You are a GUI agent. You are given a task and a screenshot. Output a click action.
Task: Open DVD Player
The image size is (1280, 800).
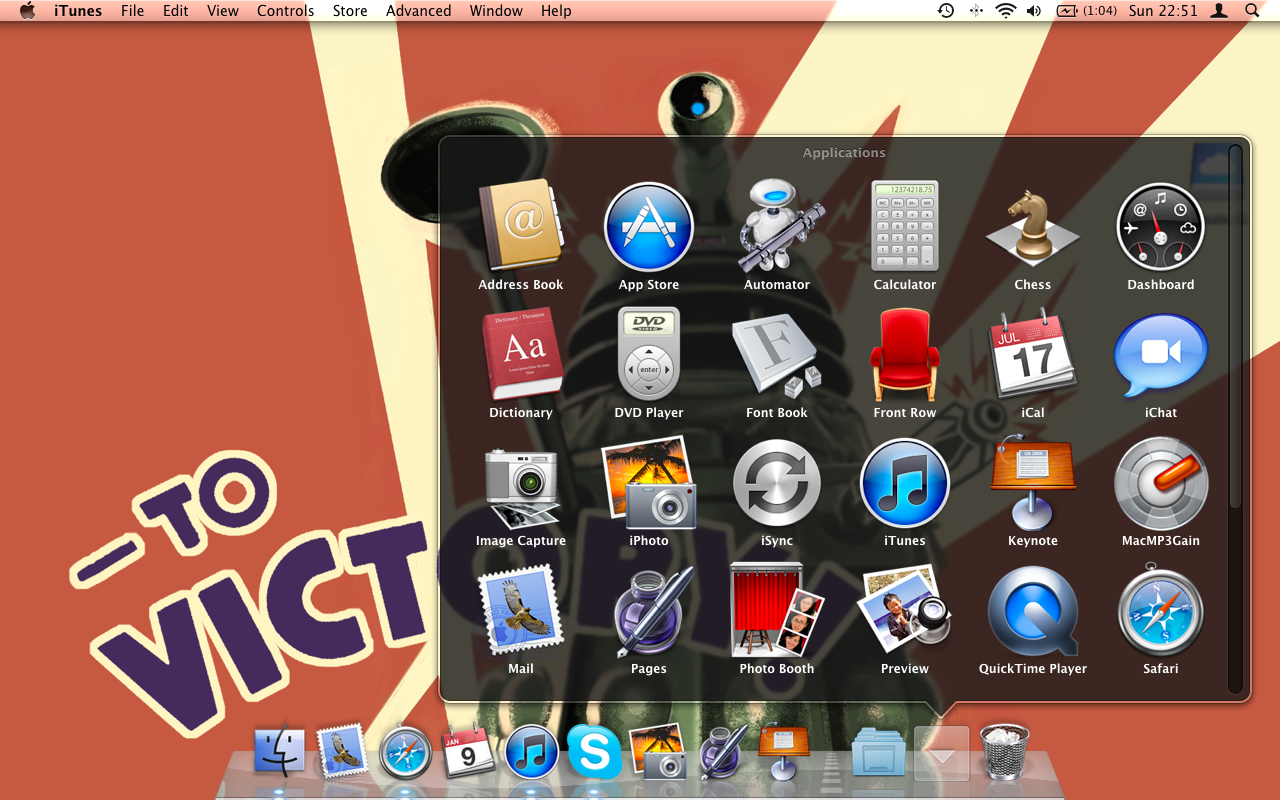(649, 355)
